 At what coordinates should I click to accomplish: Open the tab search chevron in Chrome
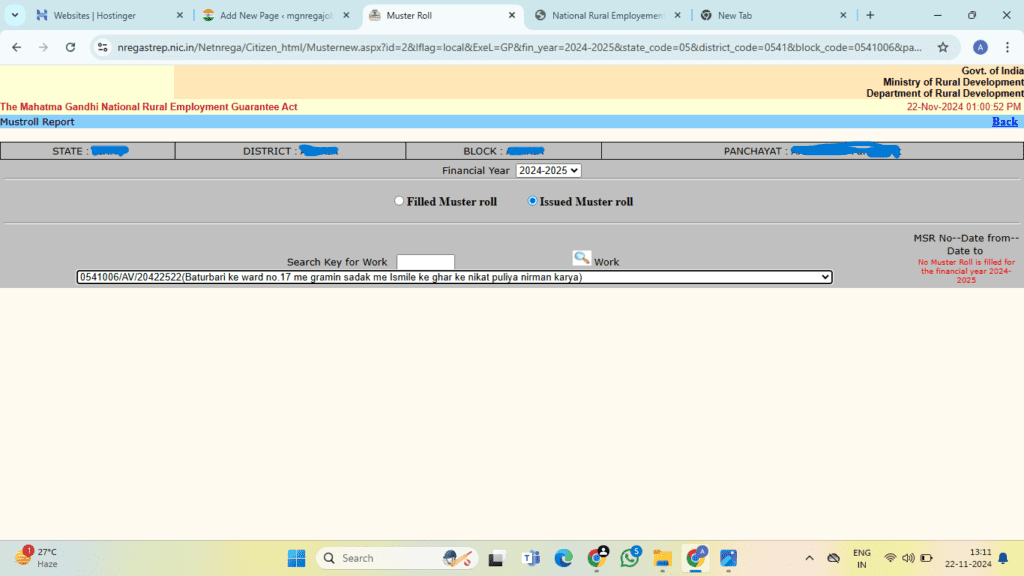[14, 15]
